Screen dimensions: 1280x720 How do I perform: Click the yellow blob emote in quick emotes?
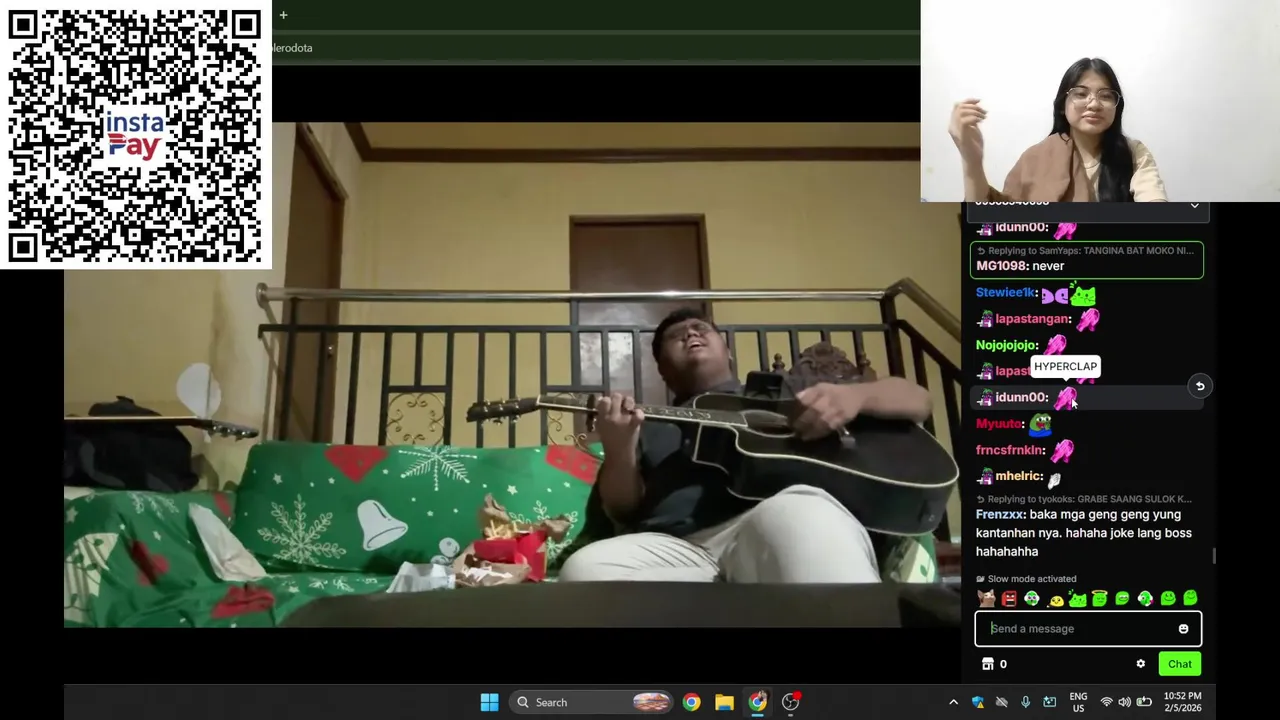(x=1055, y=599)
